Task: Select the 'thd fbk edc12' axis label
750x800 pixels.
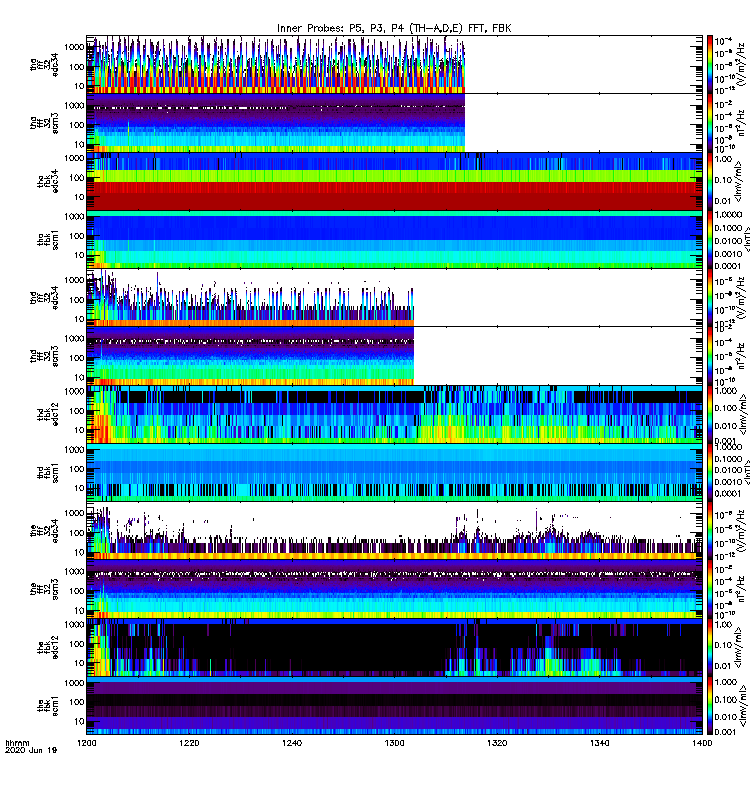Action: click(x=48, y=414)
